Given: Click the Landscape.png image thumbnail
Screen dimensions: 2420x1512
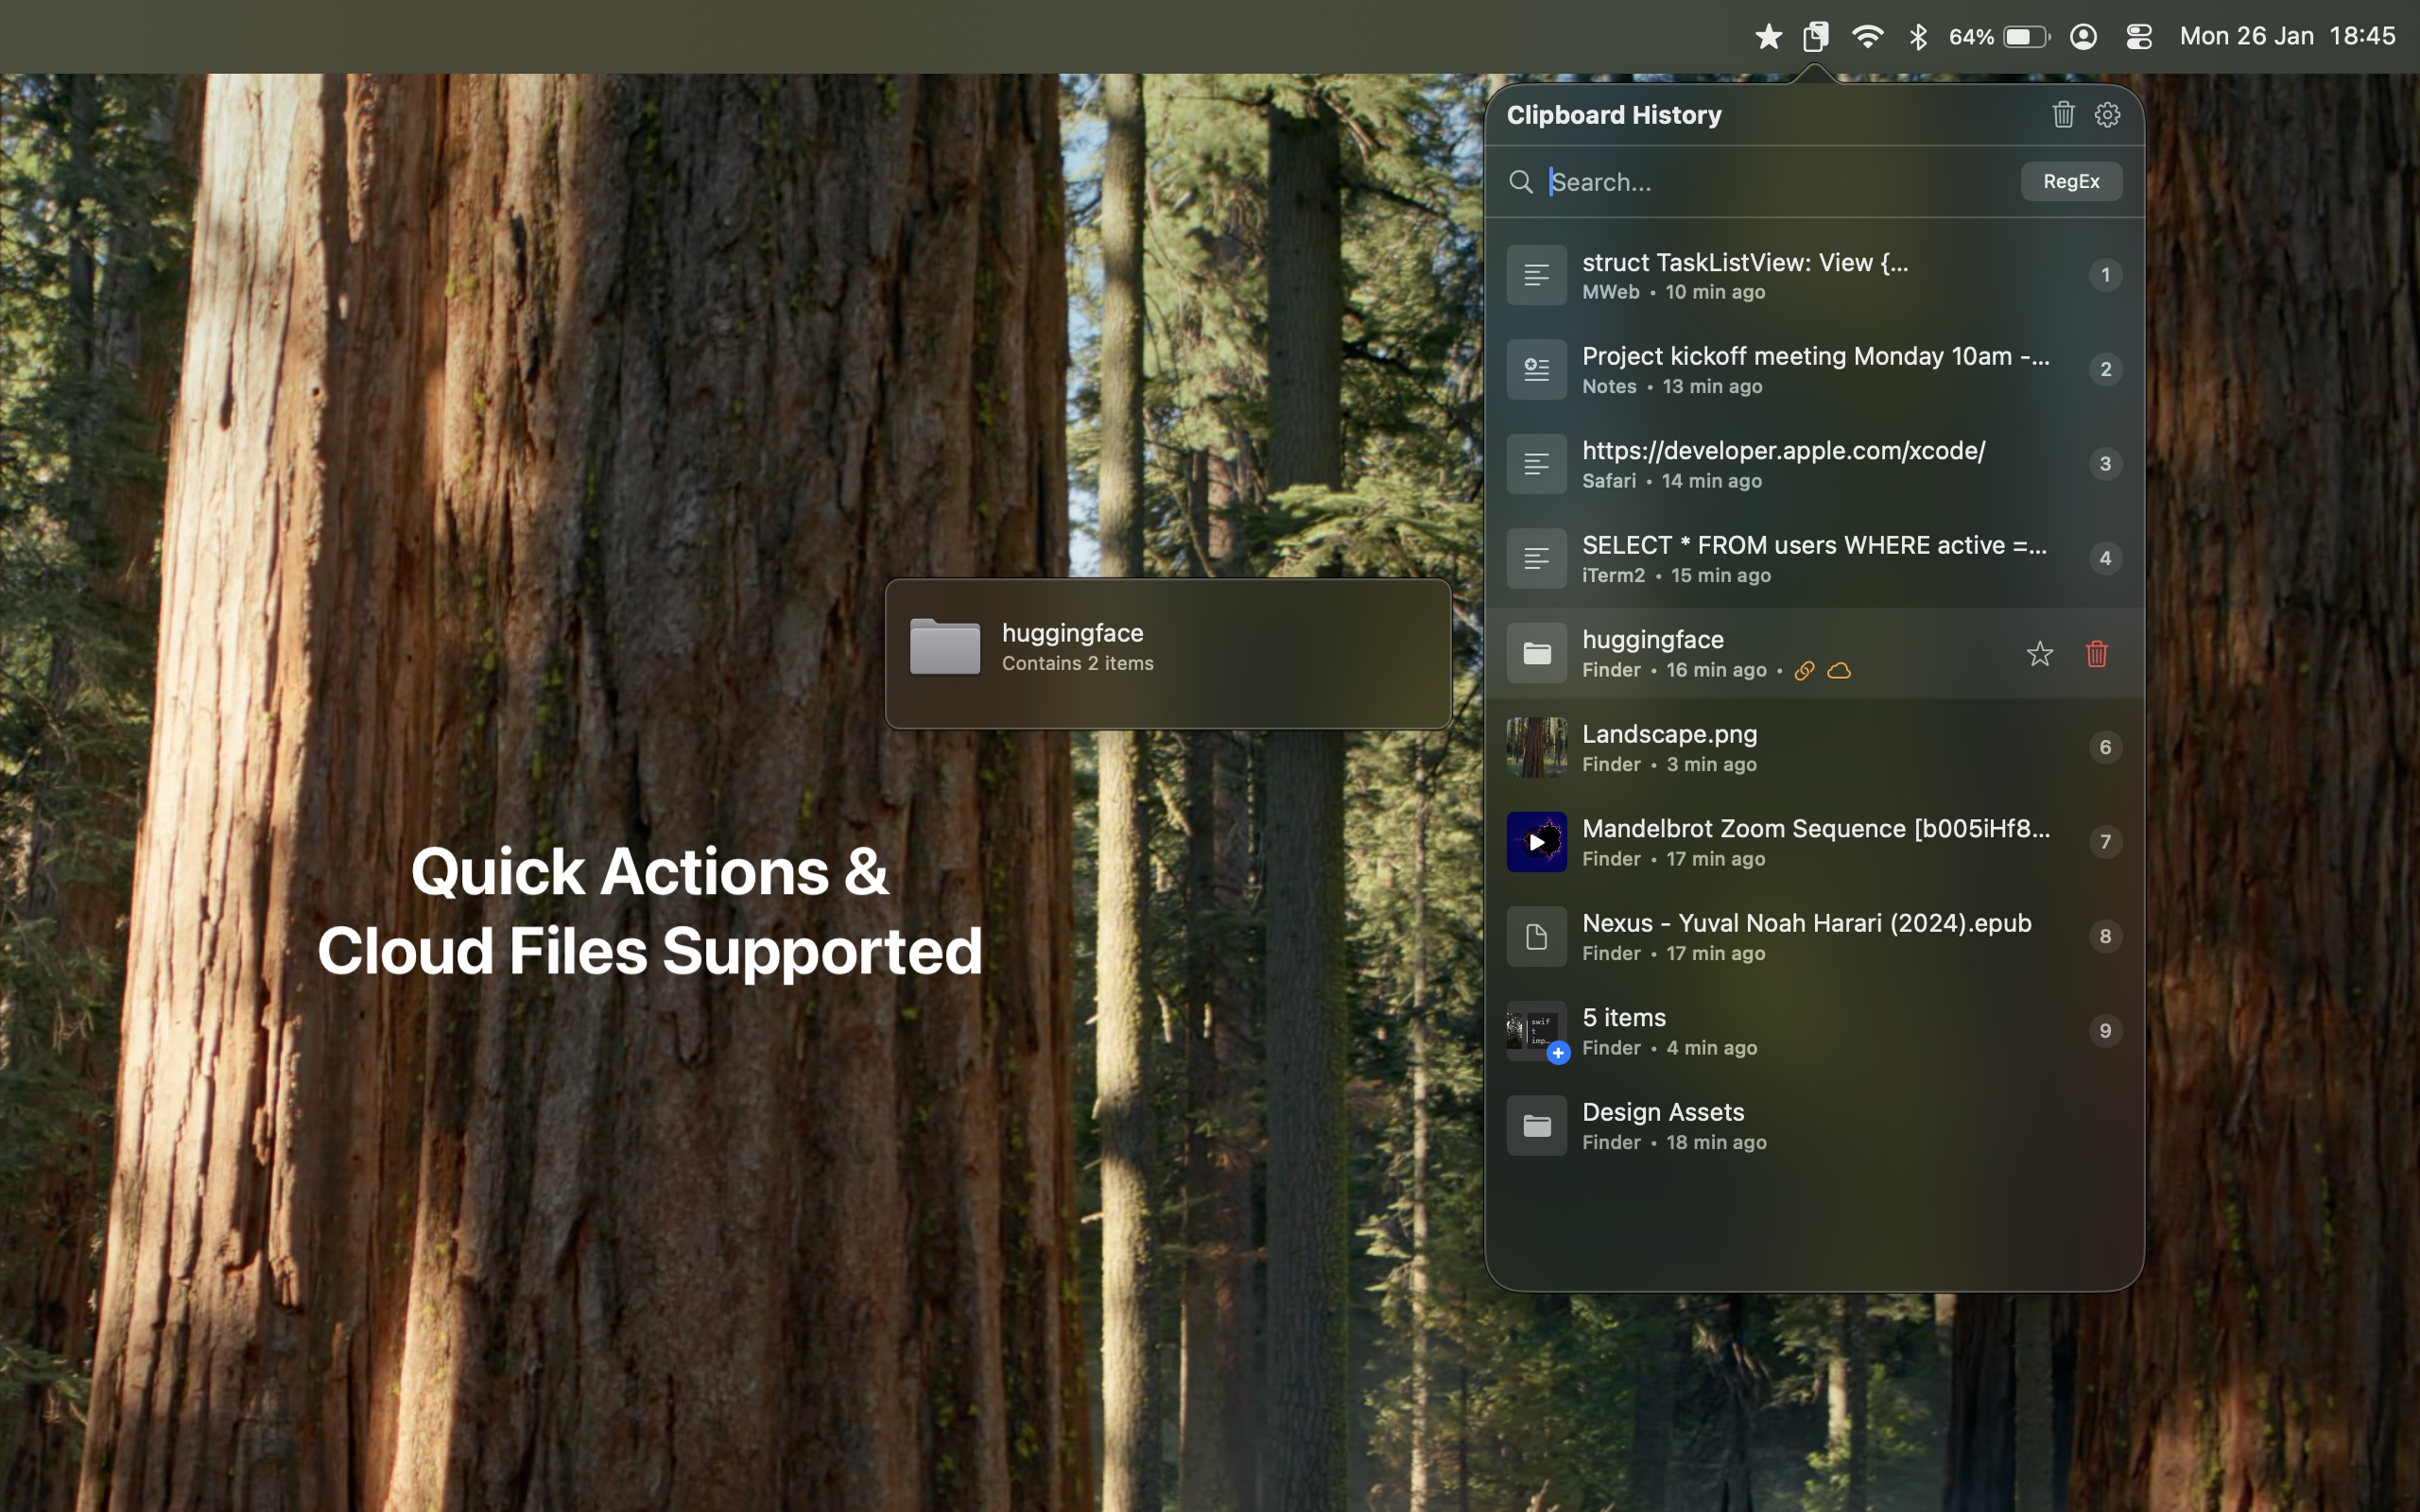Looking at the screenshot, I should (x=1536, y=747).
